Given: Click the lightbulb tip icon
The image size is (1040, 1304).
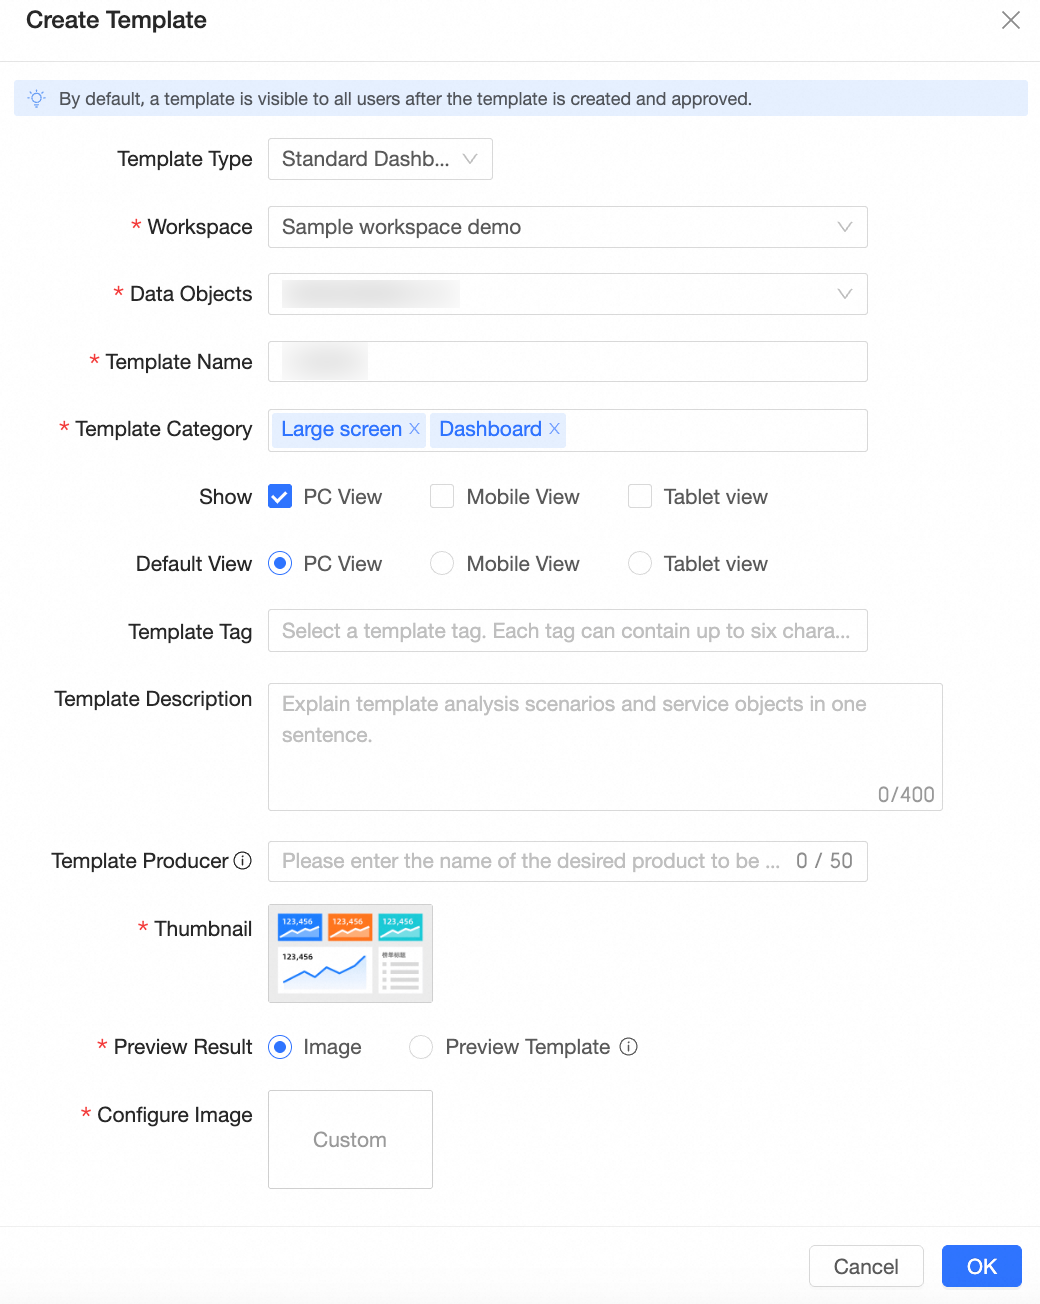Looking at the screenshot, I should 37,99.
